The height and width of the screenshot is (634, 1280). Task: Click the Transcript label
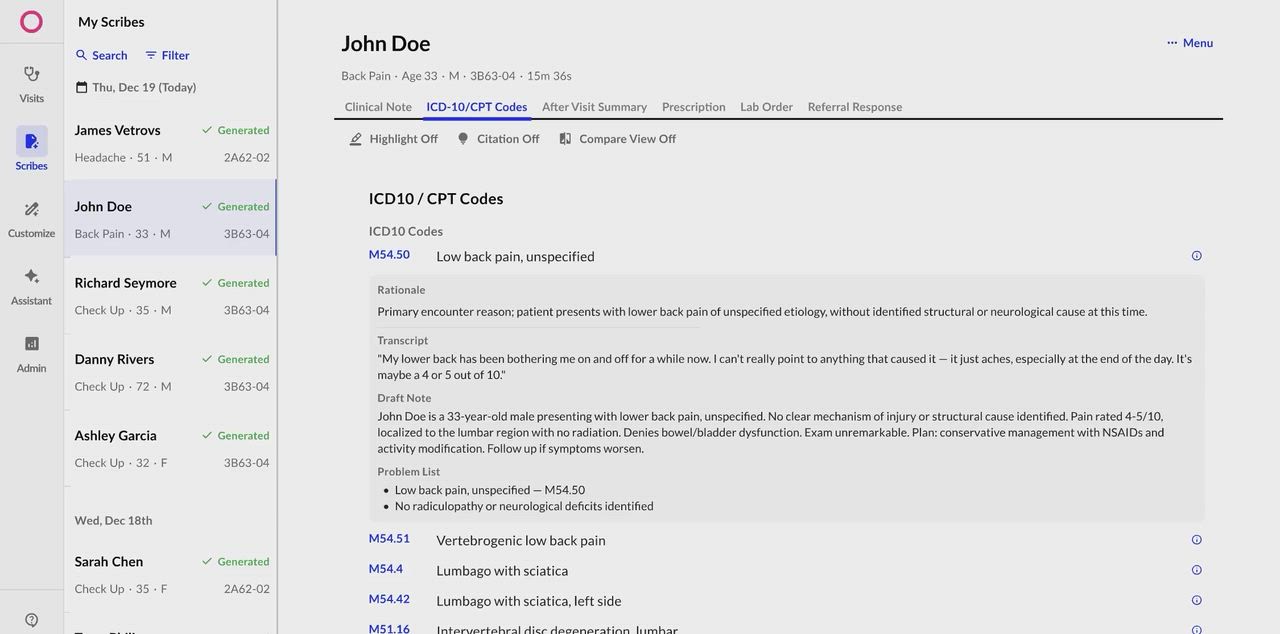403,341
